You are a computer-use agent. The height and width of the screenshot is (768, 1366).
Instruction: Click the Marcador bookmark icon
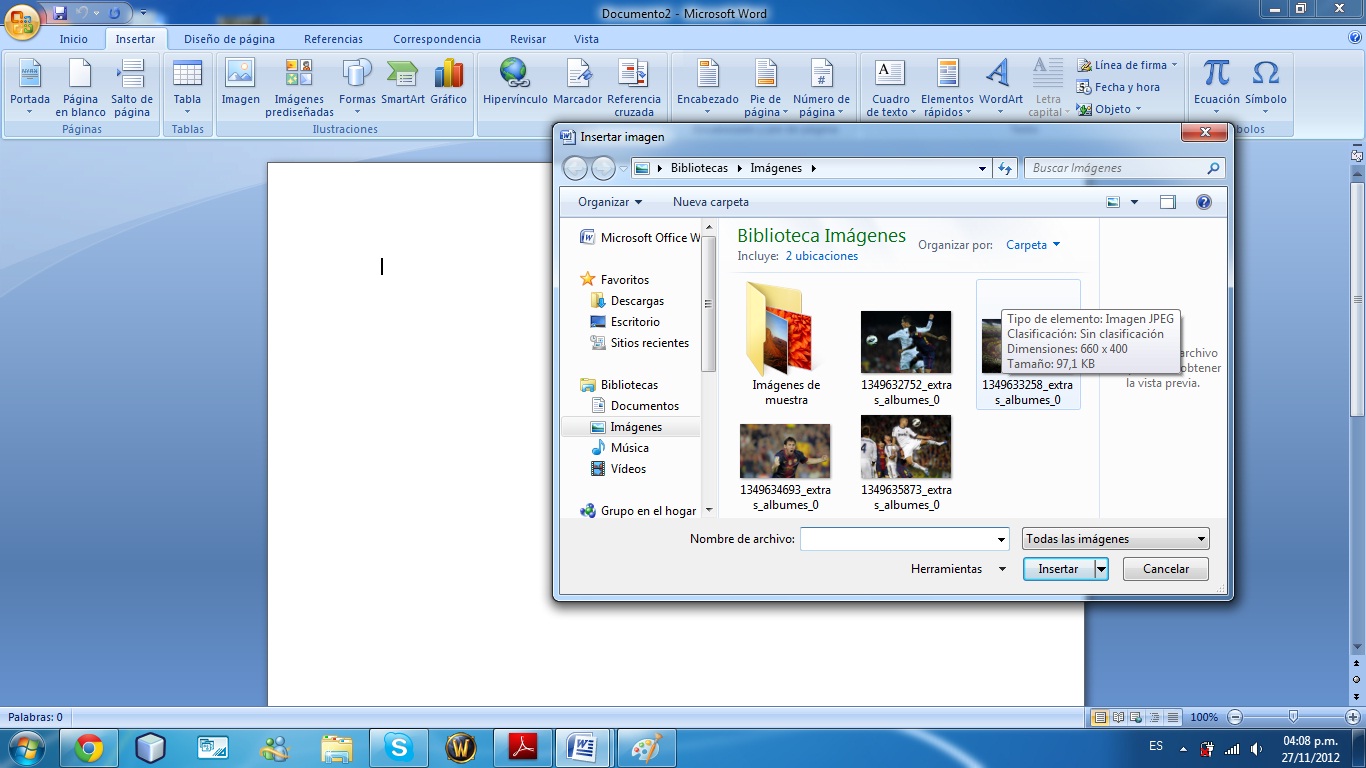(577, 82)
